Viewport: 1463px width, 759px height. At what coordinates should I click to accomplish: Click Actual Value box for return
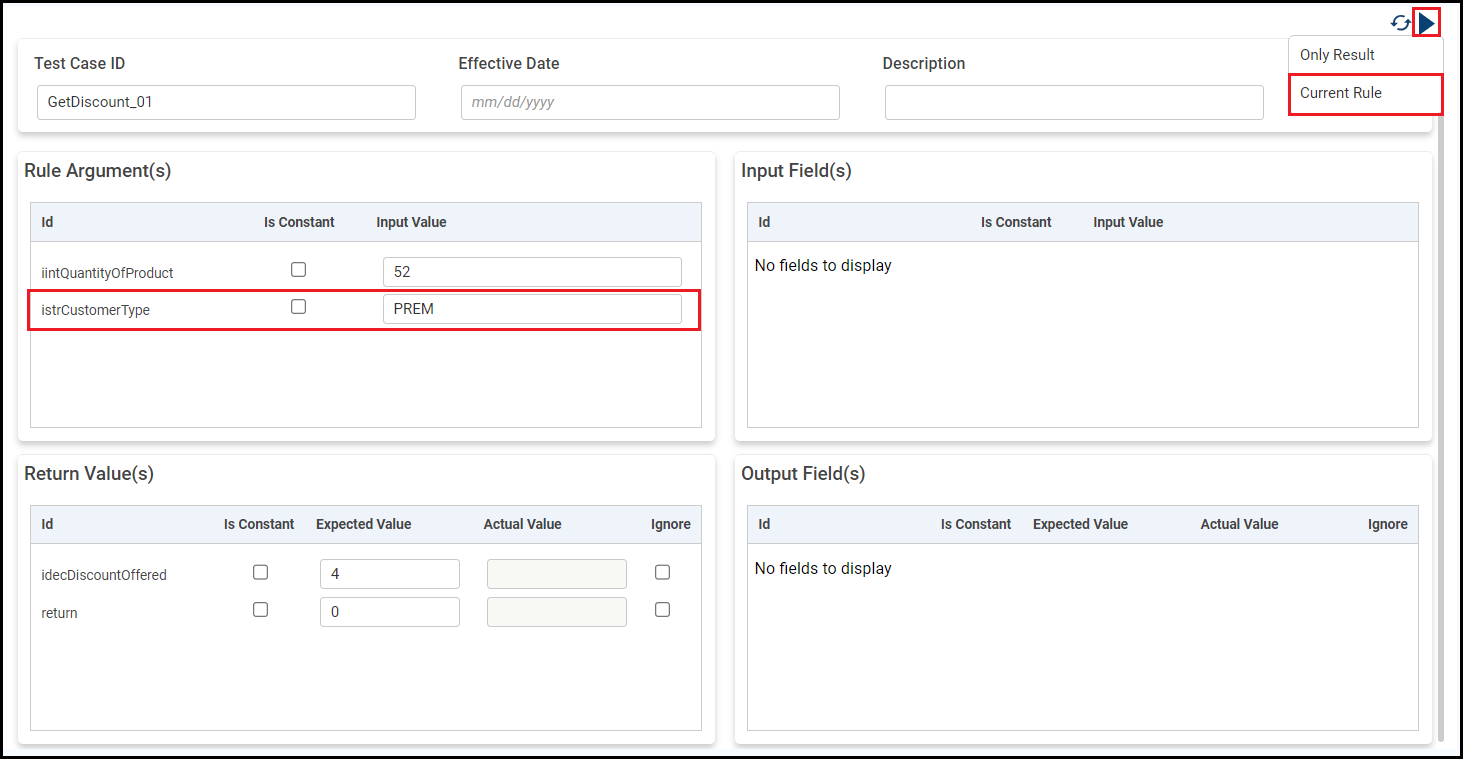click(x=557, y=612)
